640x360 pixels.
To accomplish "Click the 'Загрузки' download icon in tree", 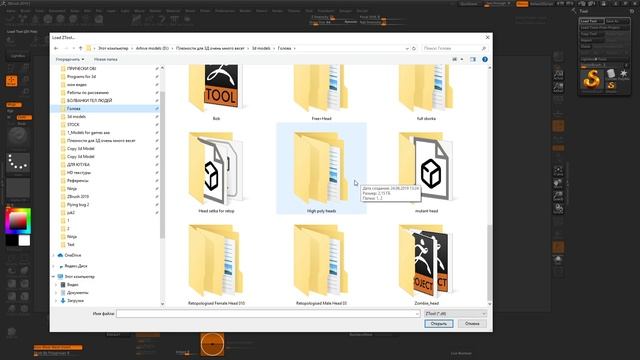I will 63,301.
